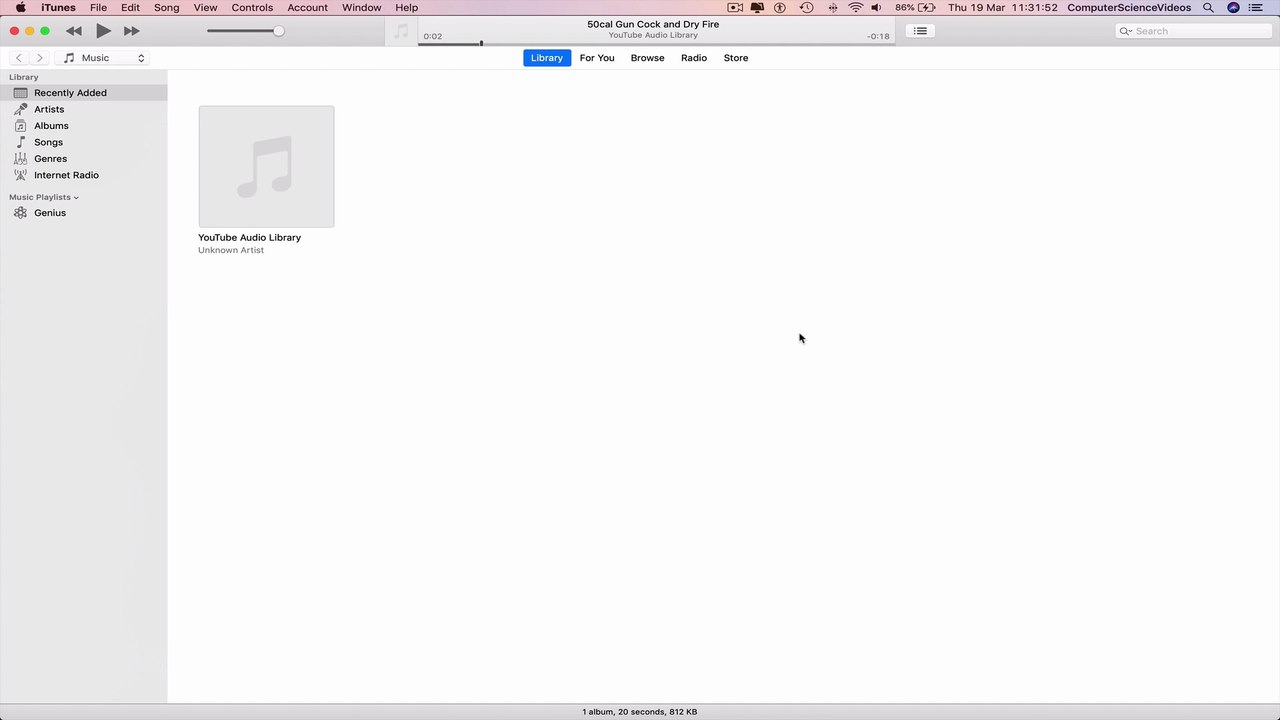Click the Unknown Artist label

click(x=231, y=250)
